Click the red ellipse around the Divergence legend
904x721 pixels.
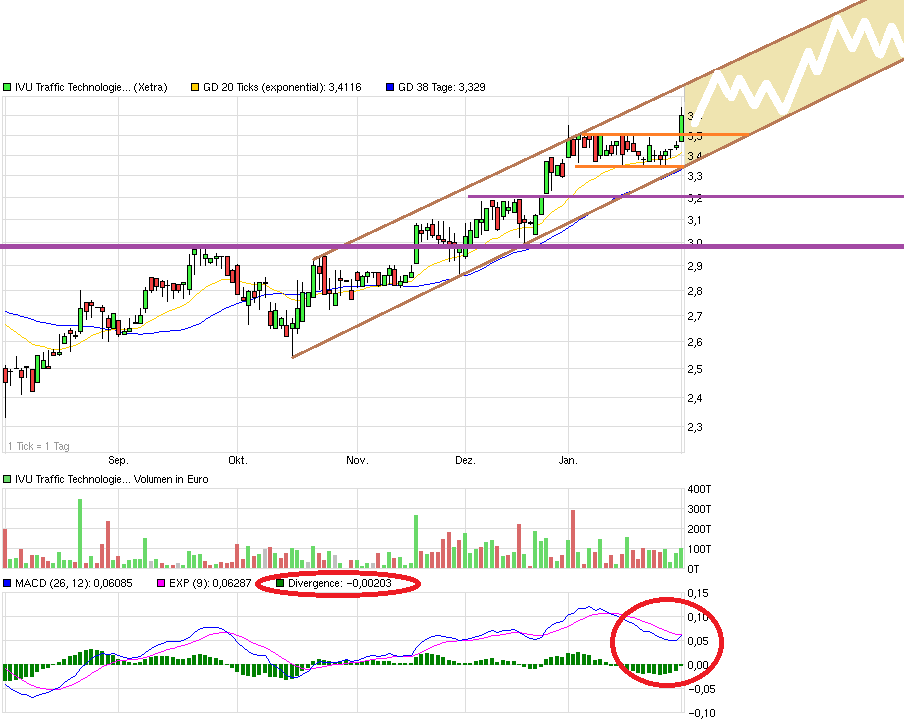[340, 583]
